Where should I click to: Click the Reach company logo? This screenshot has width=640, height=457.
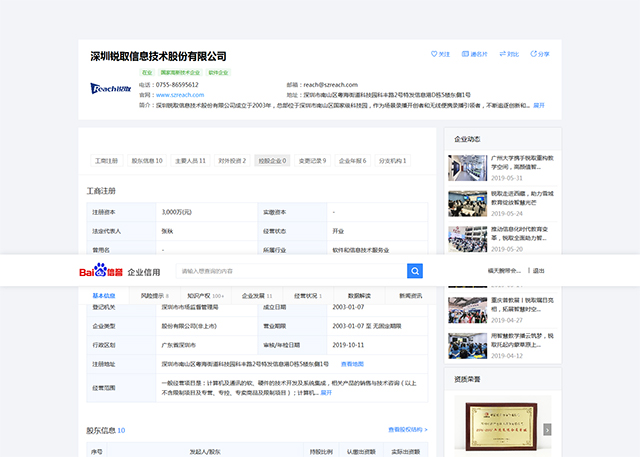pos(111,88)
